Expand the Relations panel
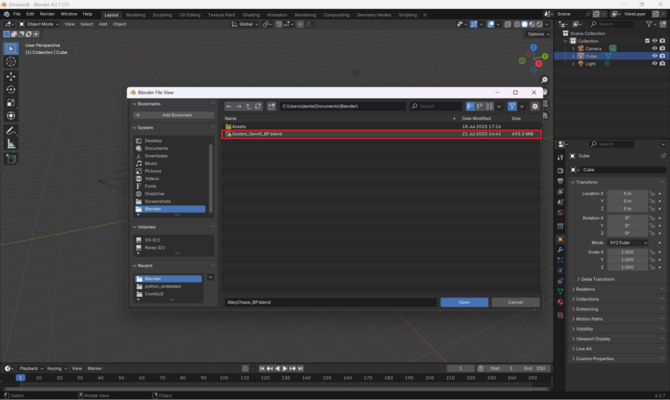Screen dimensions: 670x400 pyautogui.click(x=585, y=289)
